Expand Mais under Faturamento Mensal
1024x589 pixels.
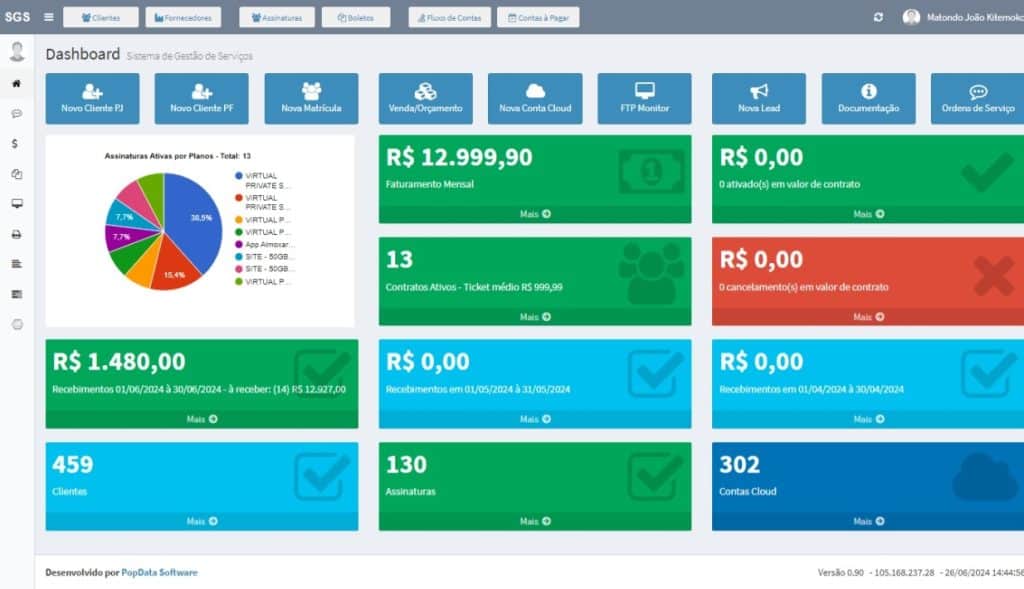[x=535, y=214]
